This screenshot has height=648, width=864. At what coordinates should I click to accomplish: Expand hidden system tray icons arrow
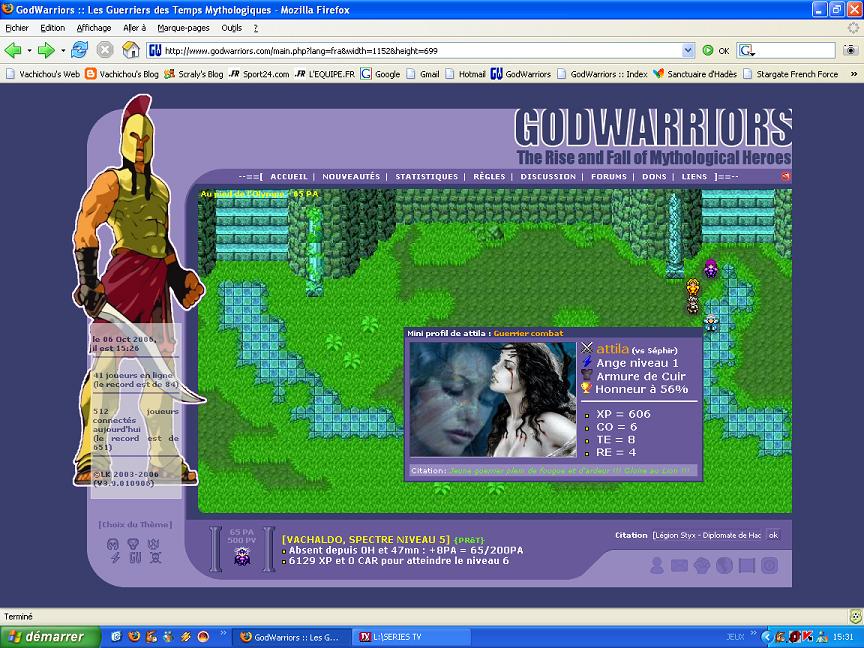(766, 637)
